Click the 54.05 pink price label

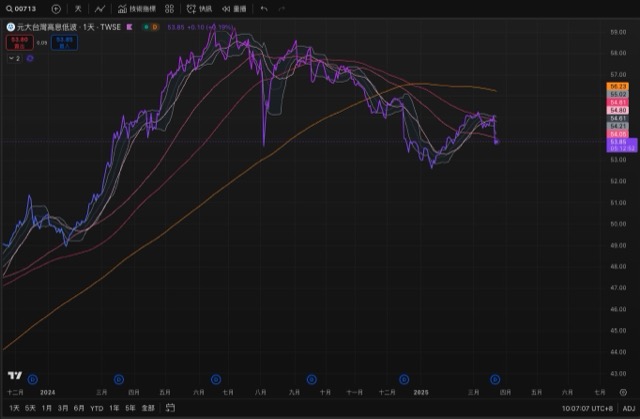coord(618,134)
